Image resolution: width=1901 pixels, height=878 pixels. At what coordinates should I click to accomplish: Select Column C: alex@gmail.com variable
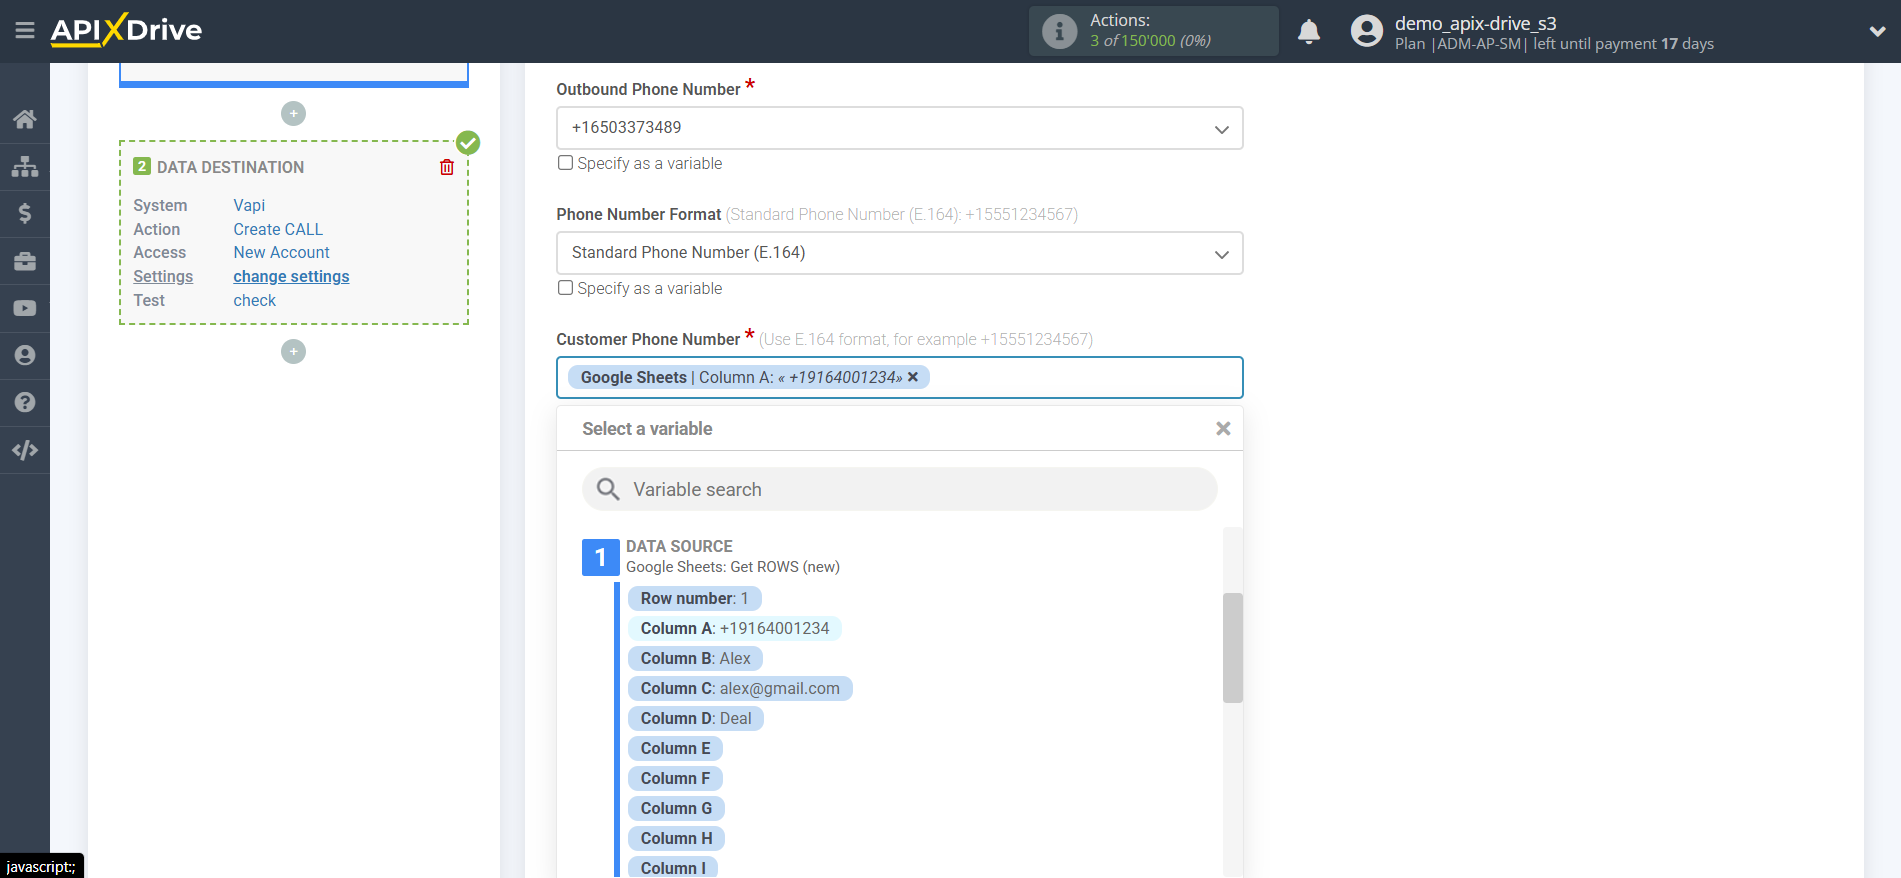[740, 688]
